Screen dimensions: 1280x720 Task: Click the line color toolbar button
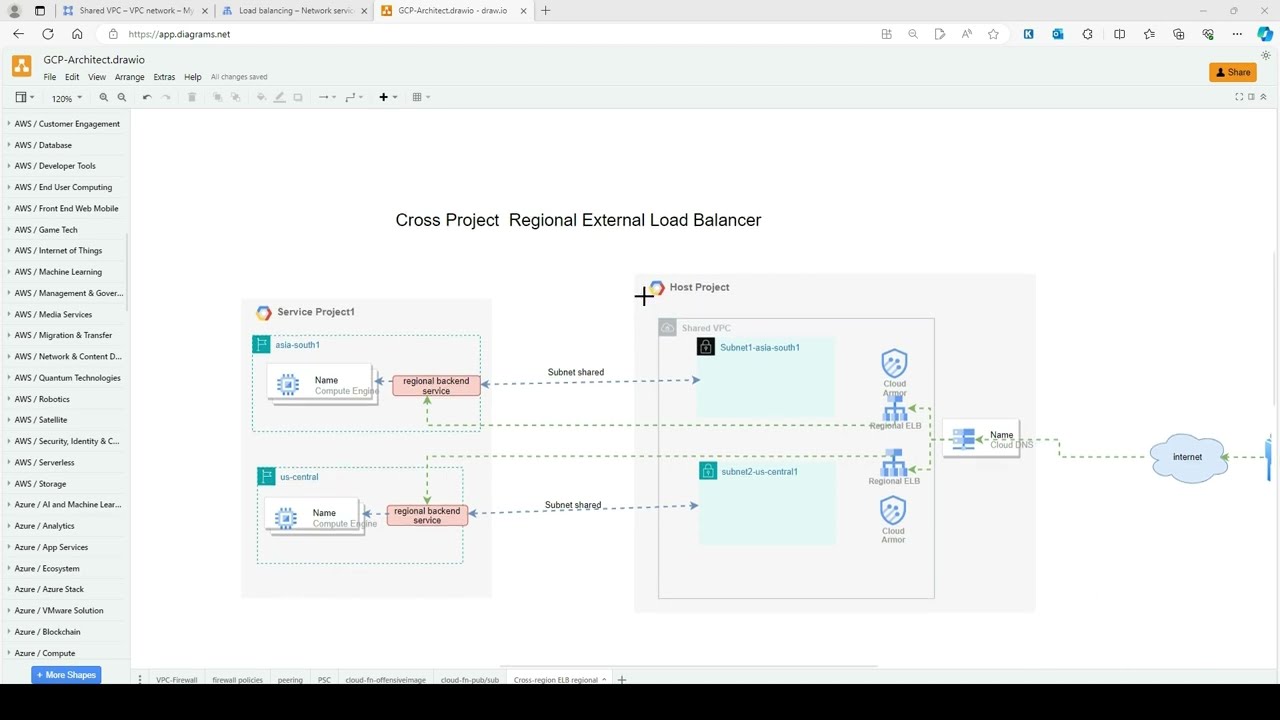click(x=279, y=97)
